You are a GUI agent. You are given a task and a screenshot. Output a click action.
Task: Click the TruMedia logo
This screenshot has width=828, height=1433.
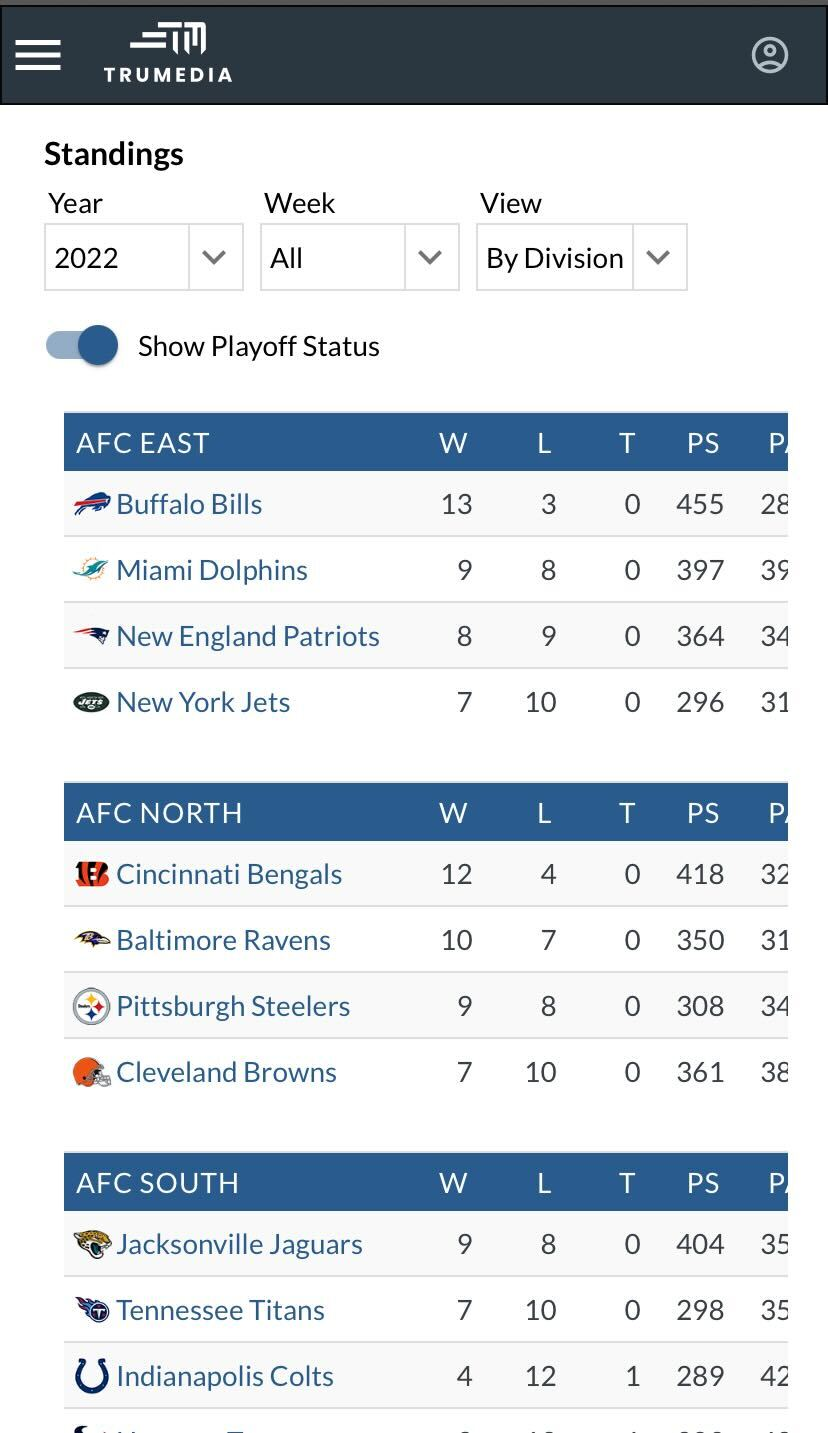point(168,54)
